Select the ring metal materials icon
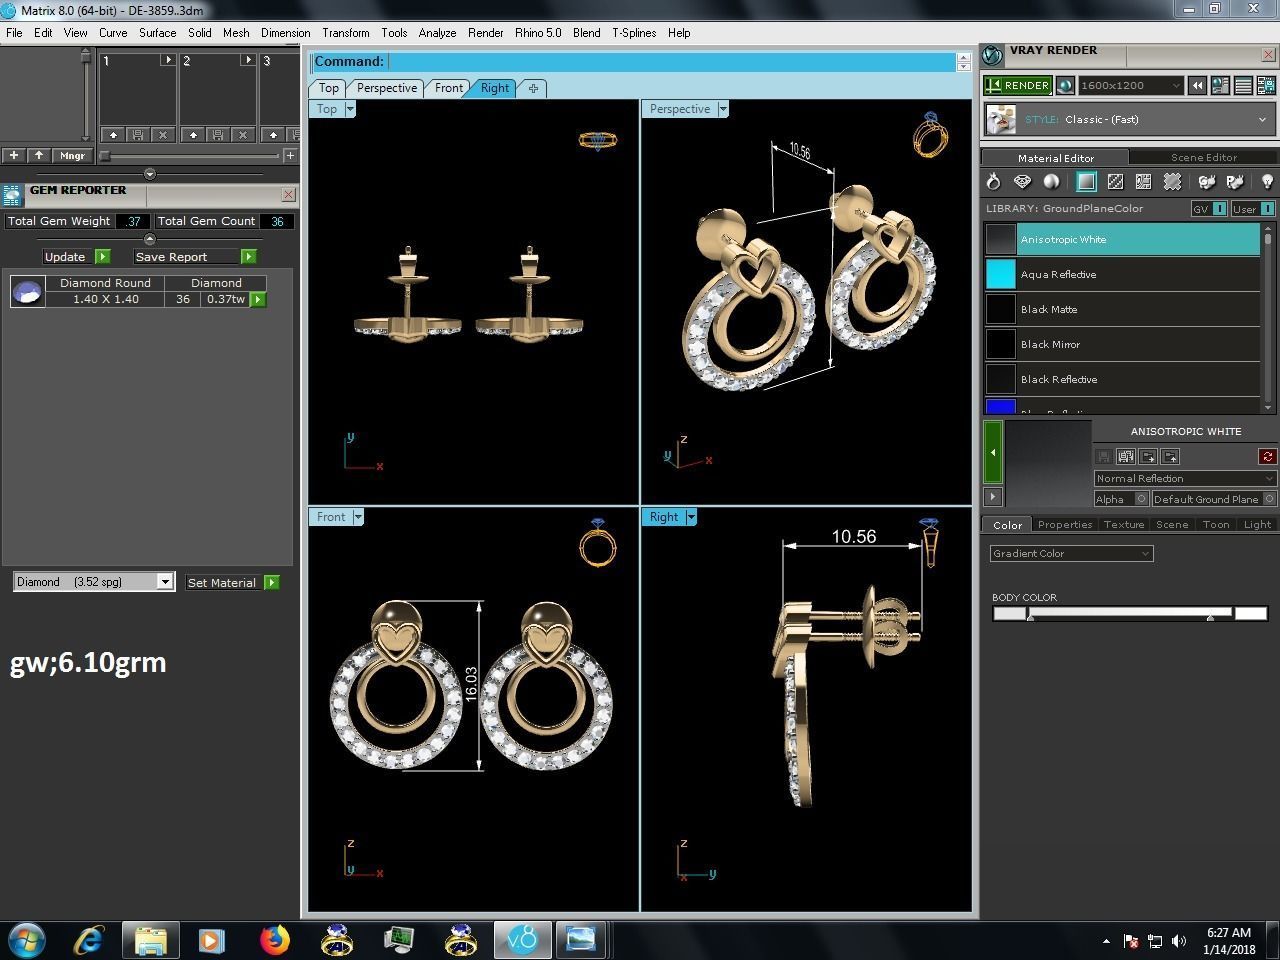Image resolution: width=1280 pixels, height=960 pixels. click(993, 181)
